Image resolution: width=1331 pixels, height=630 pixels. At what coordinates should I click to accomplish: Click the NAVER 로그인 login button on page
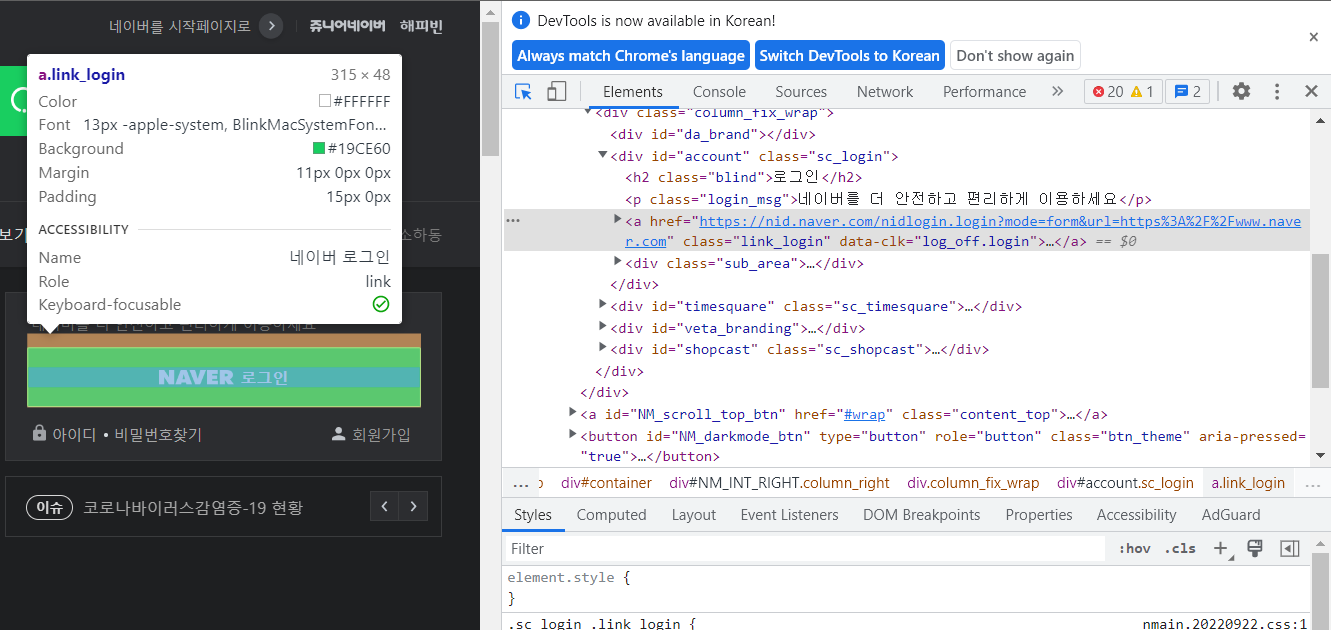tap(224, 377)
